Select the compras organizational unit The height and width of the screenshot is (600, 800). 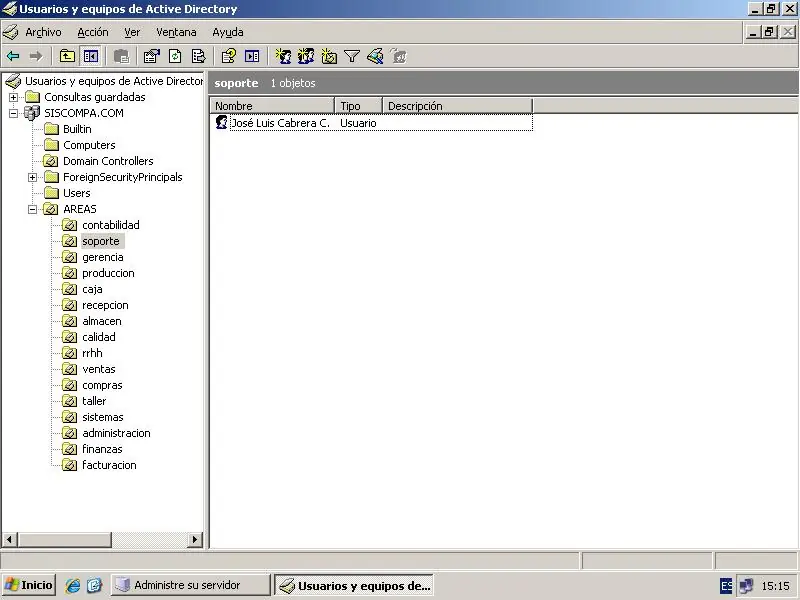(102, 385)
